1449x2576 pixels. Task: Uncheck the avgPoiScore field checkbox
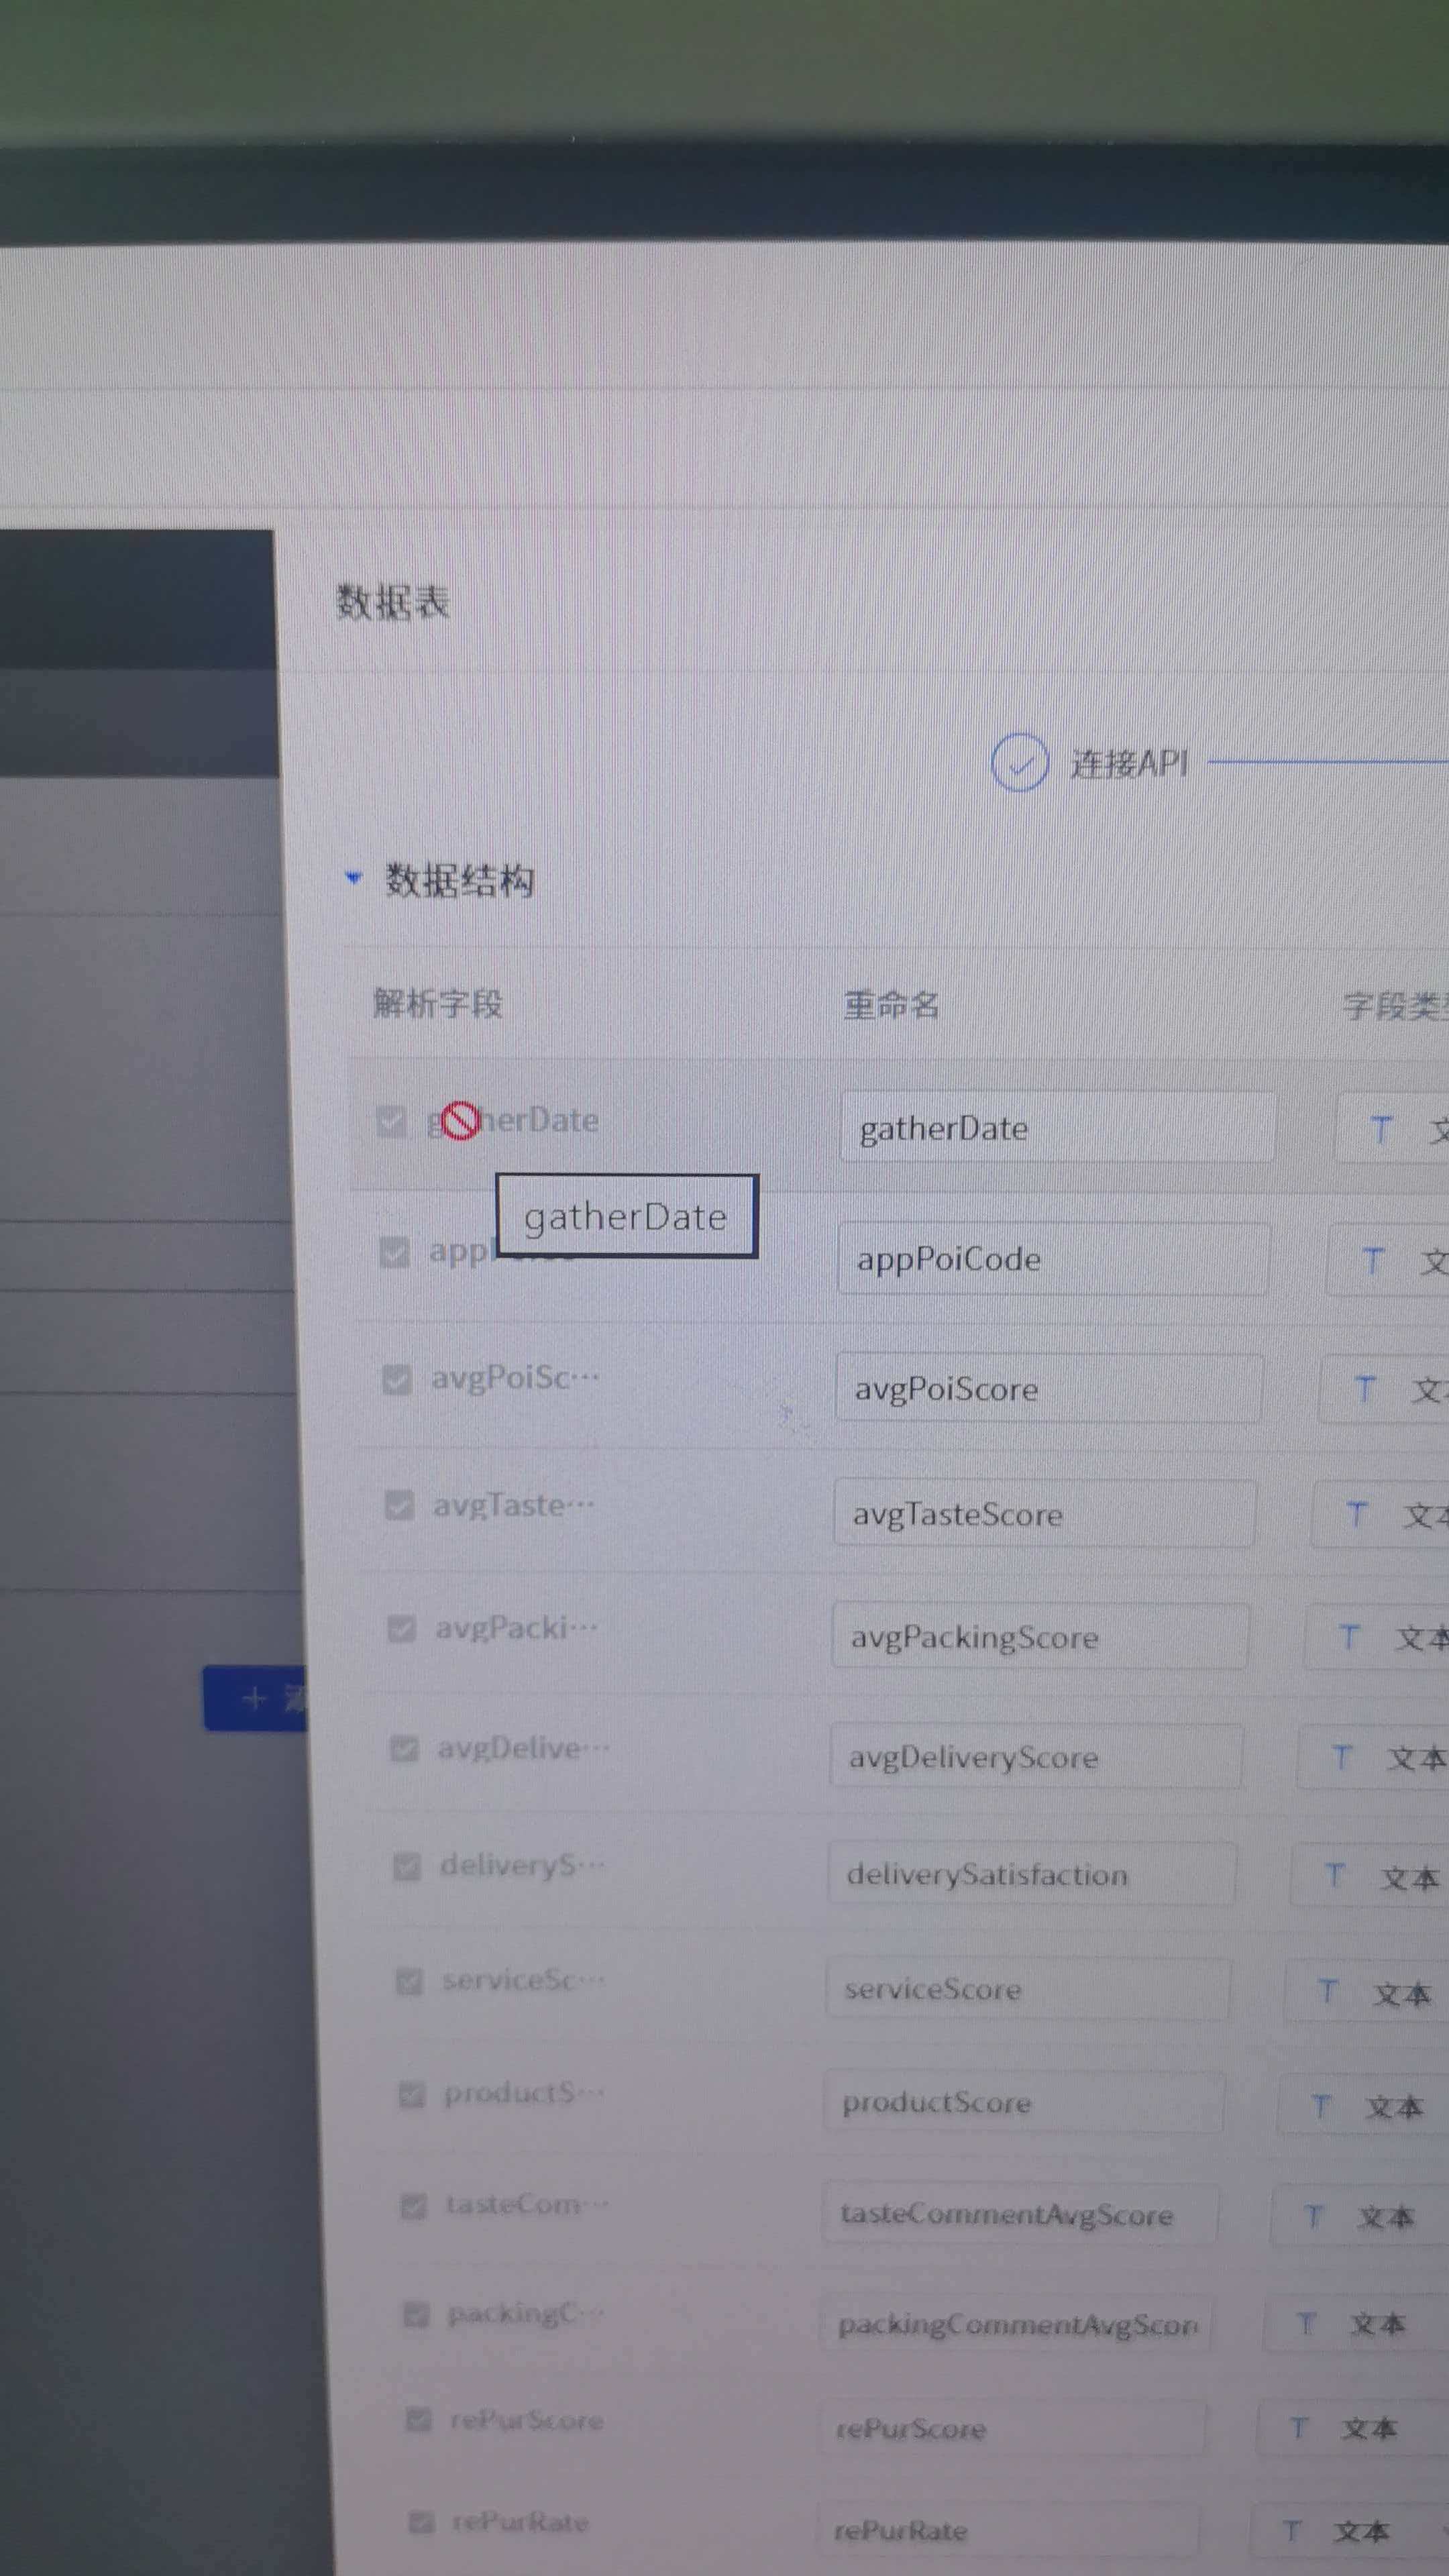click(397, 1380)
